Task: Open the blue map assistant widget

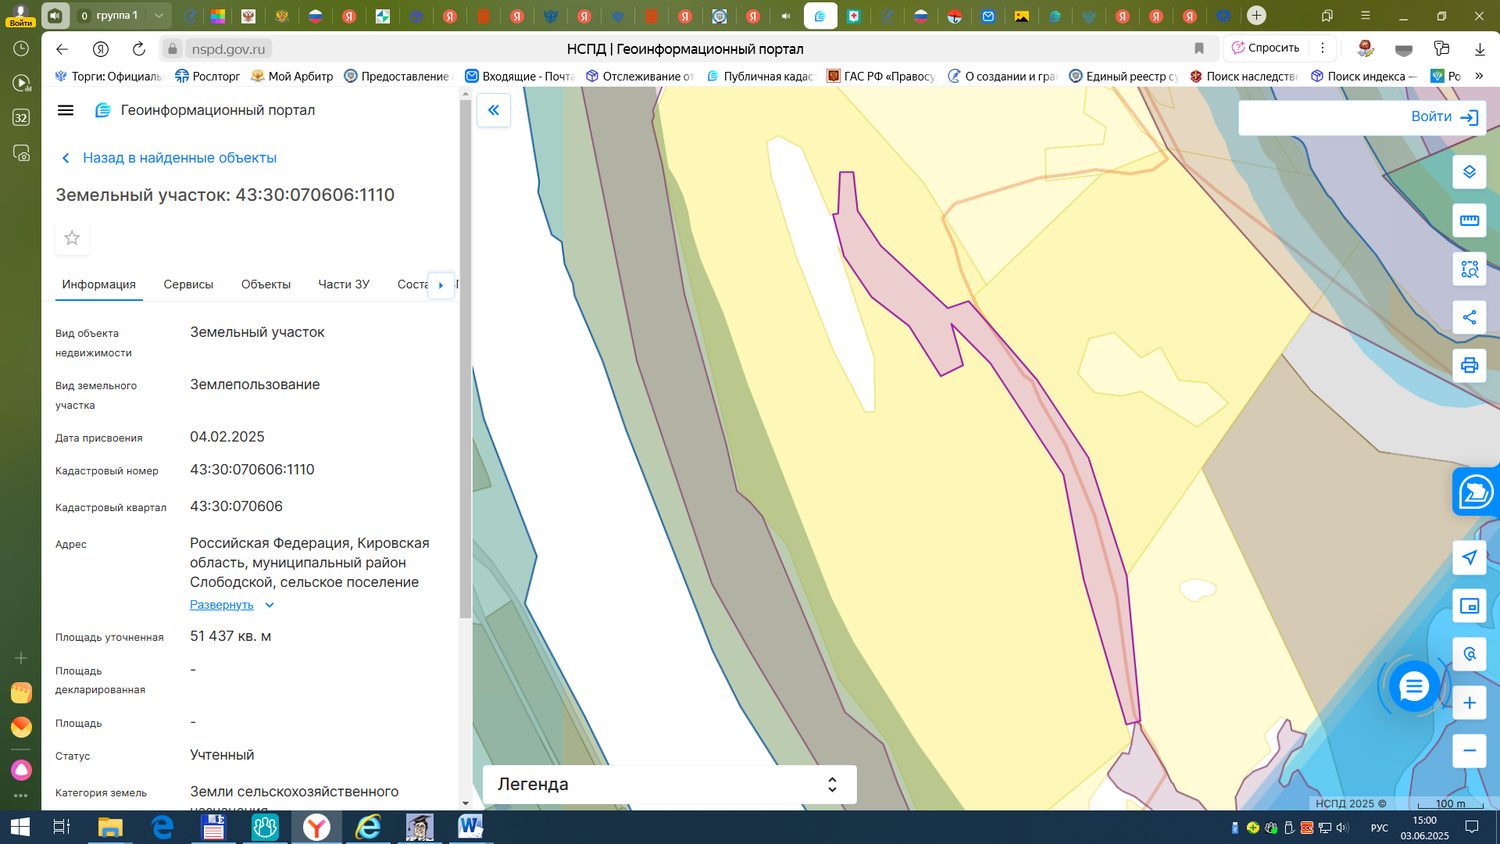Action: [1476, 492]
